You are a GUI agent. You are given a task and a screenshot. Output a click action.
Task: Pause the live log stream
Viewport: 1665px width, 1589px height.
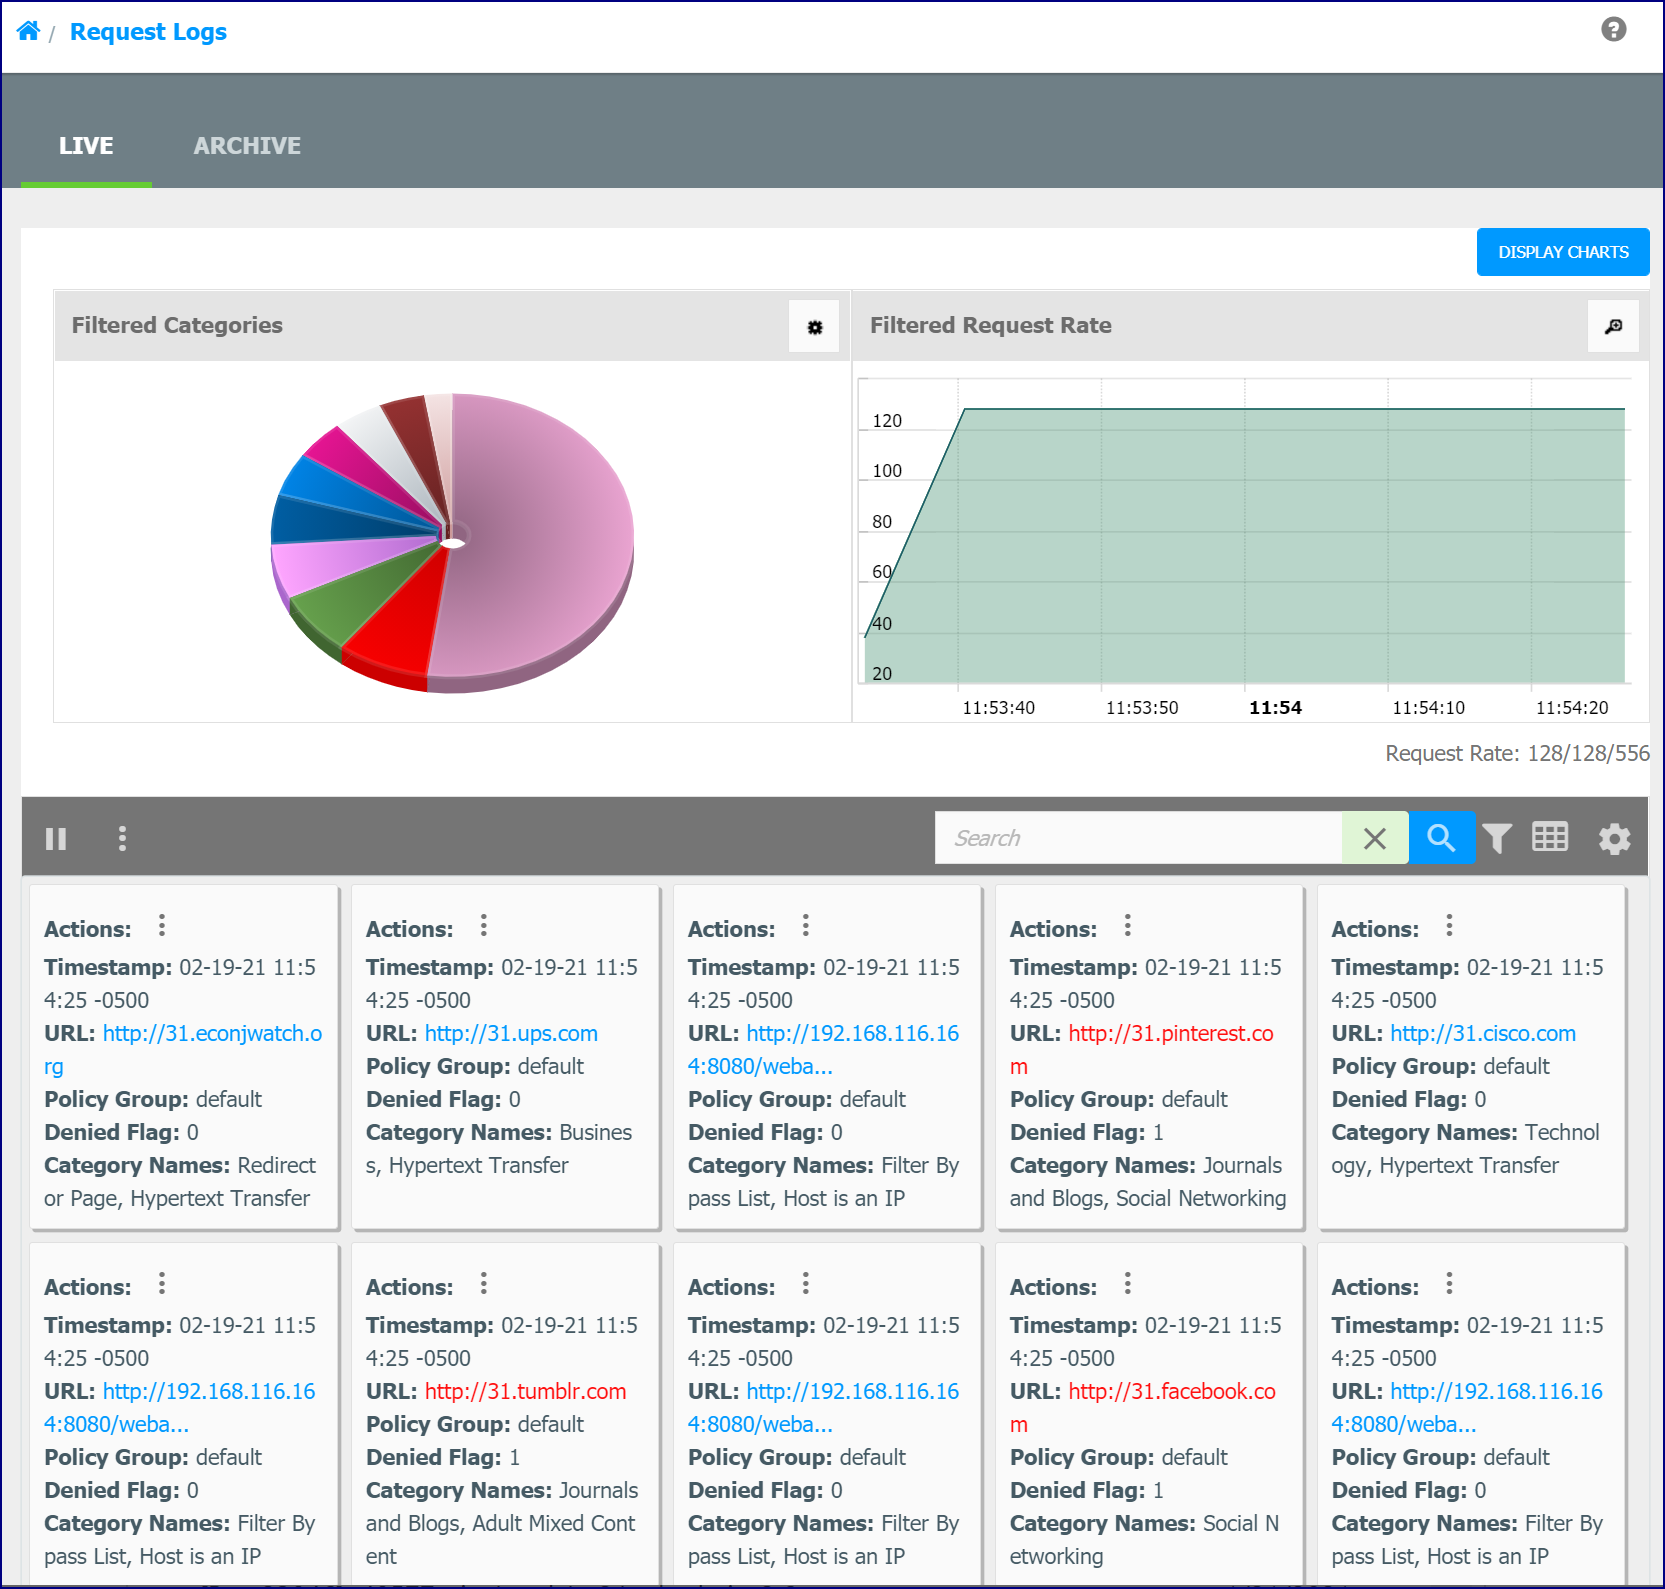pyautogui.click(x=56, y=838)
